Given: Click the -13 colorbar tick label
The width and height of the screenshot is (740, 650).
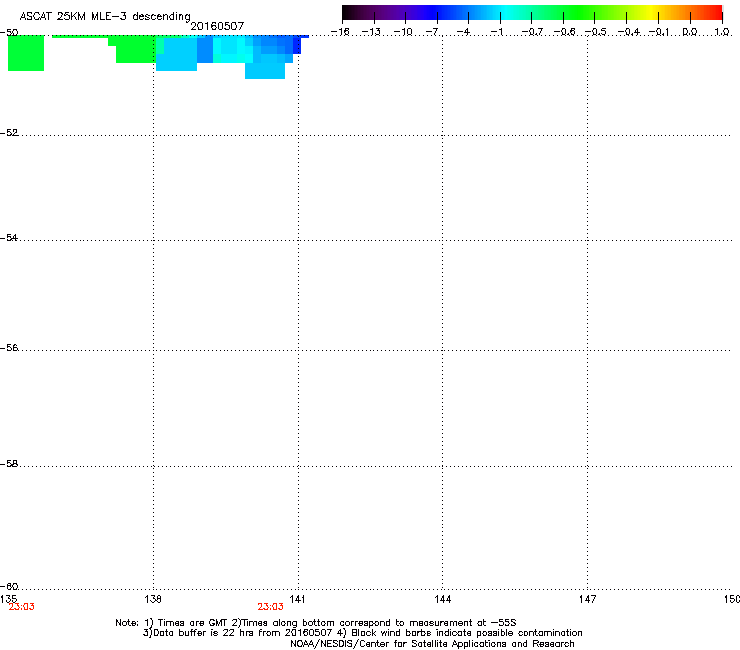Looking at the screenshot, I should pyautogui.click(x=371, y=32).
